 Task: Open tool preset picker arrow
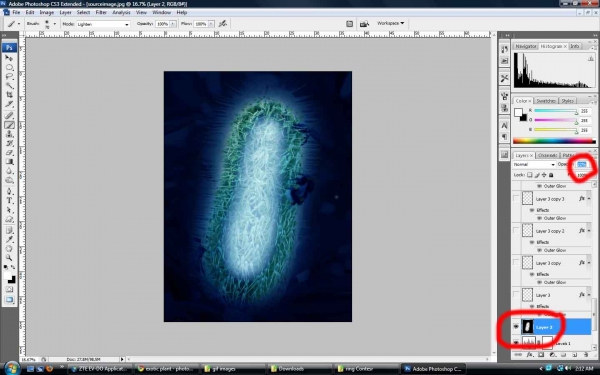(19, 24)
